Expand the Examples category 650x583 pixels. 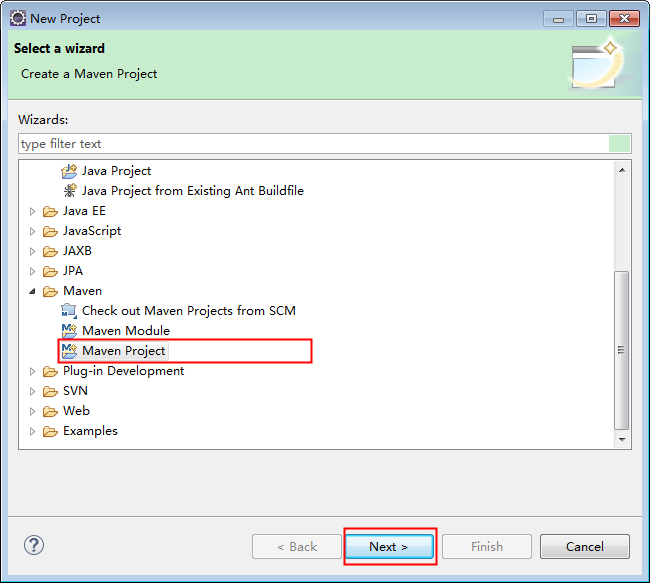tap(32, 432)
